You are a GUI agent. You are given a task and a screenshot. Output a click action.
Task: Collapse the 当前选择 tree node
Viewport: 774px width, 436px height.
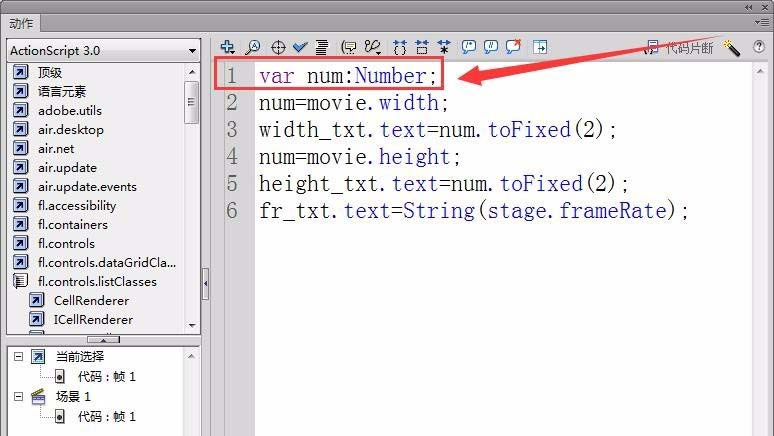[18, 356]
